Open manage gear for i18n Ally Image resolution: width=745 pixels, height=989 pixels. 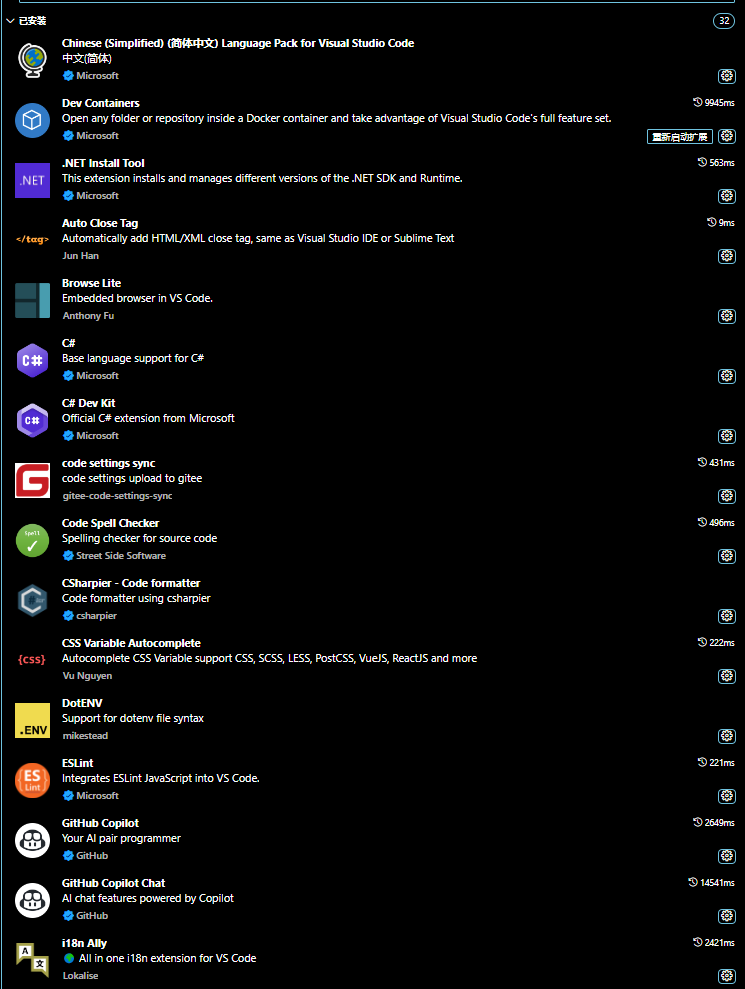click(x=727, y=976)
